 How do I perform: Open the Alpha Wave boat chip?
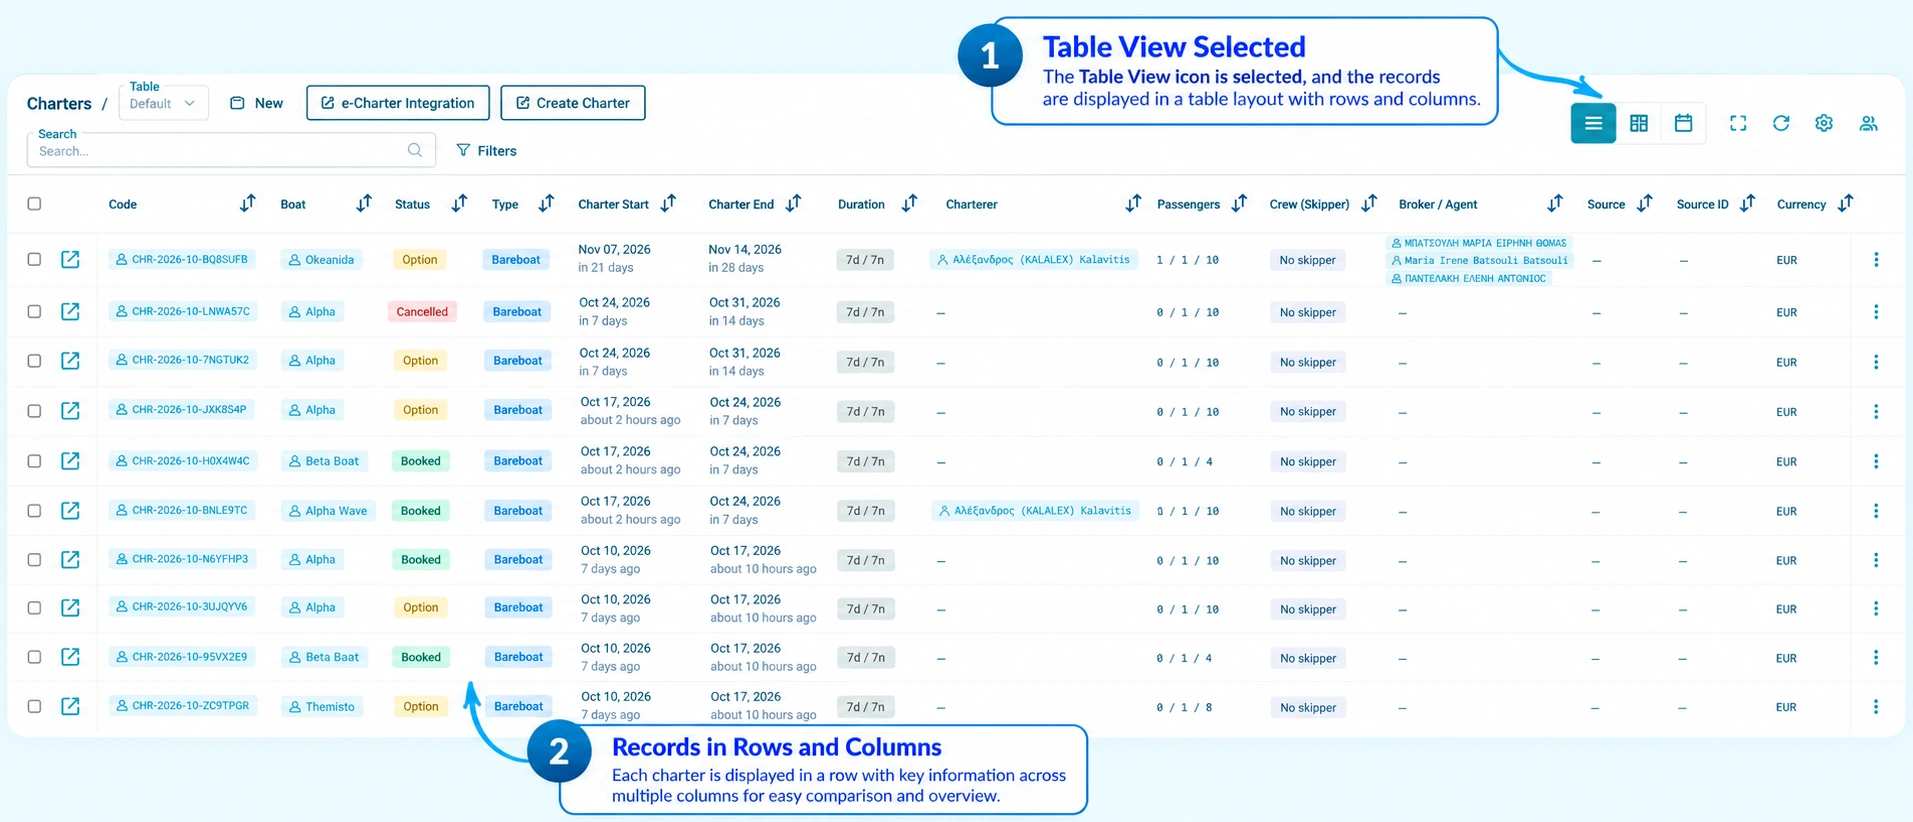click(x=327, y=510)
